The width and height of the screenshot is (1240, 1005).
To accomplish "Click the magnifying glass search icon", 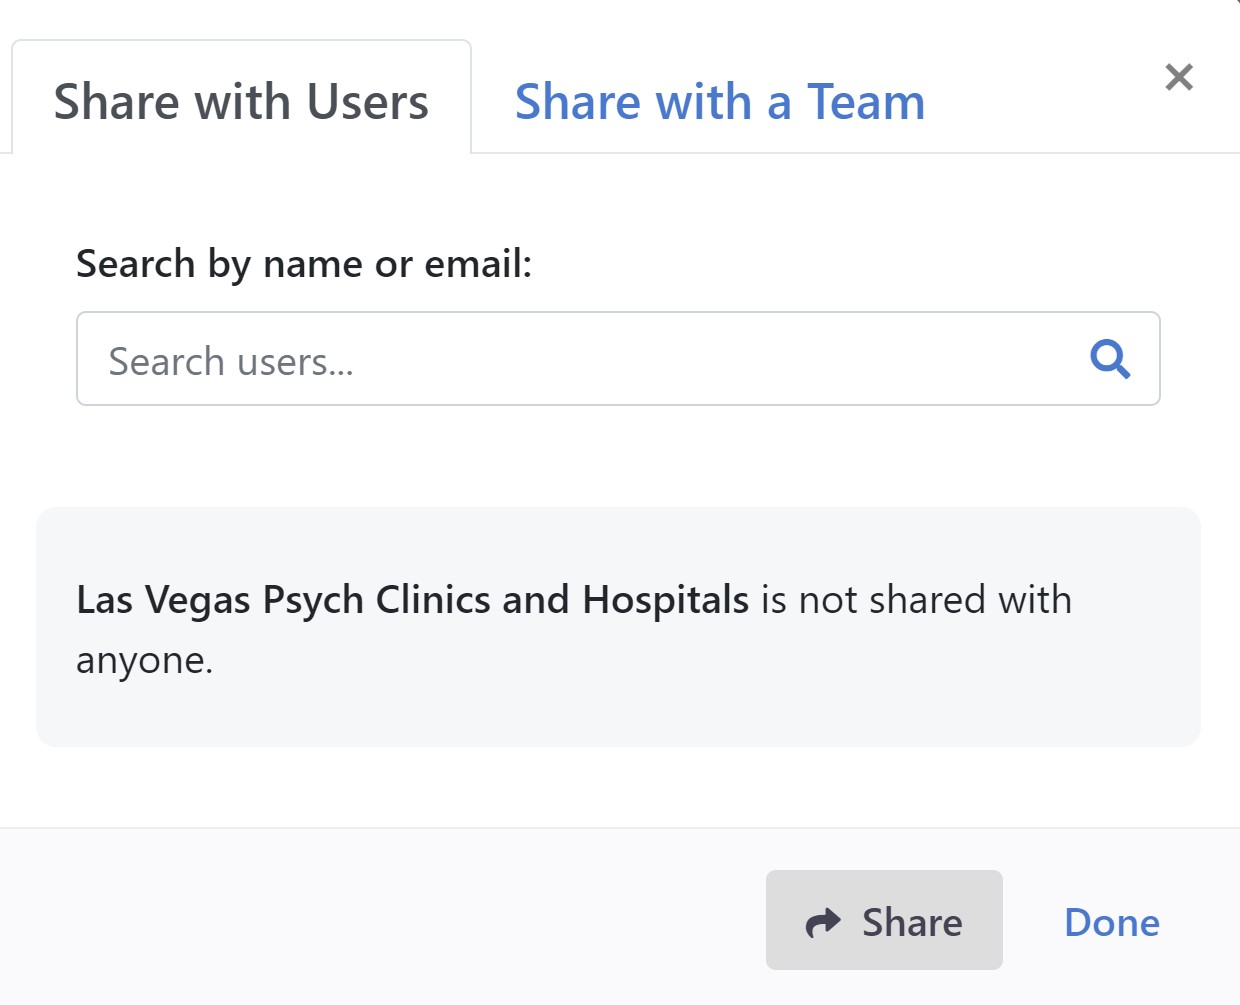I will click(1110, 358).
